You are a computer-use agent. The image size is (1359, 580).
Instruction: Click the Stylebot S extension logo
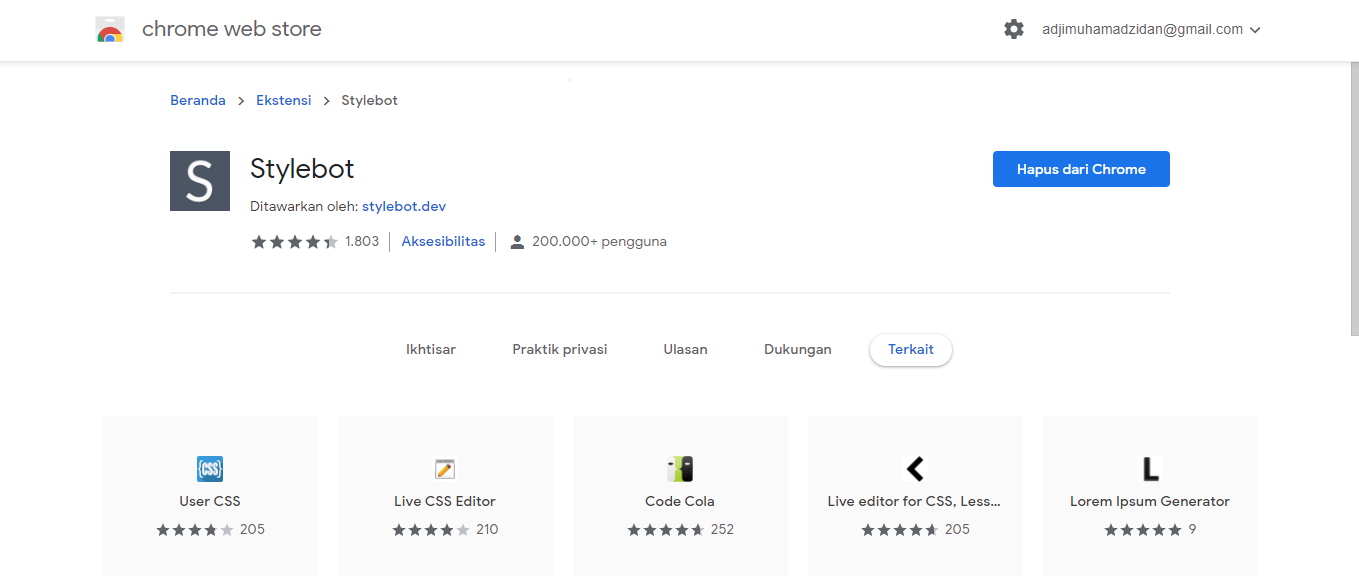tap(200, 181)
